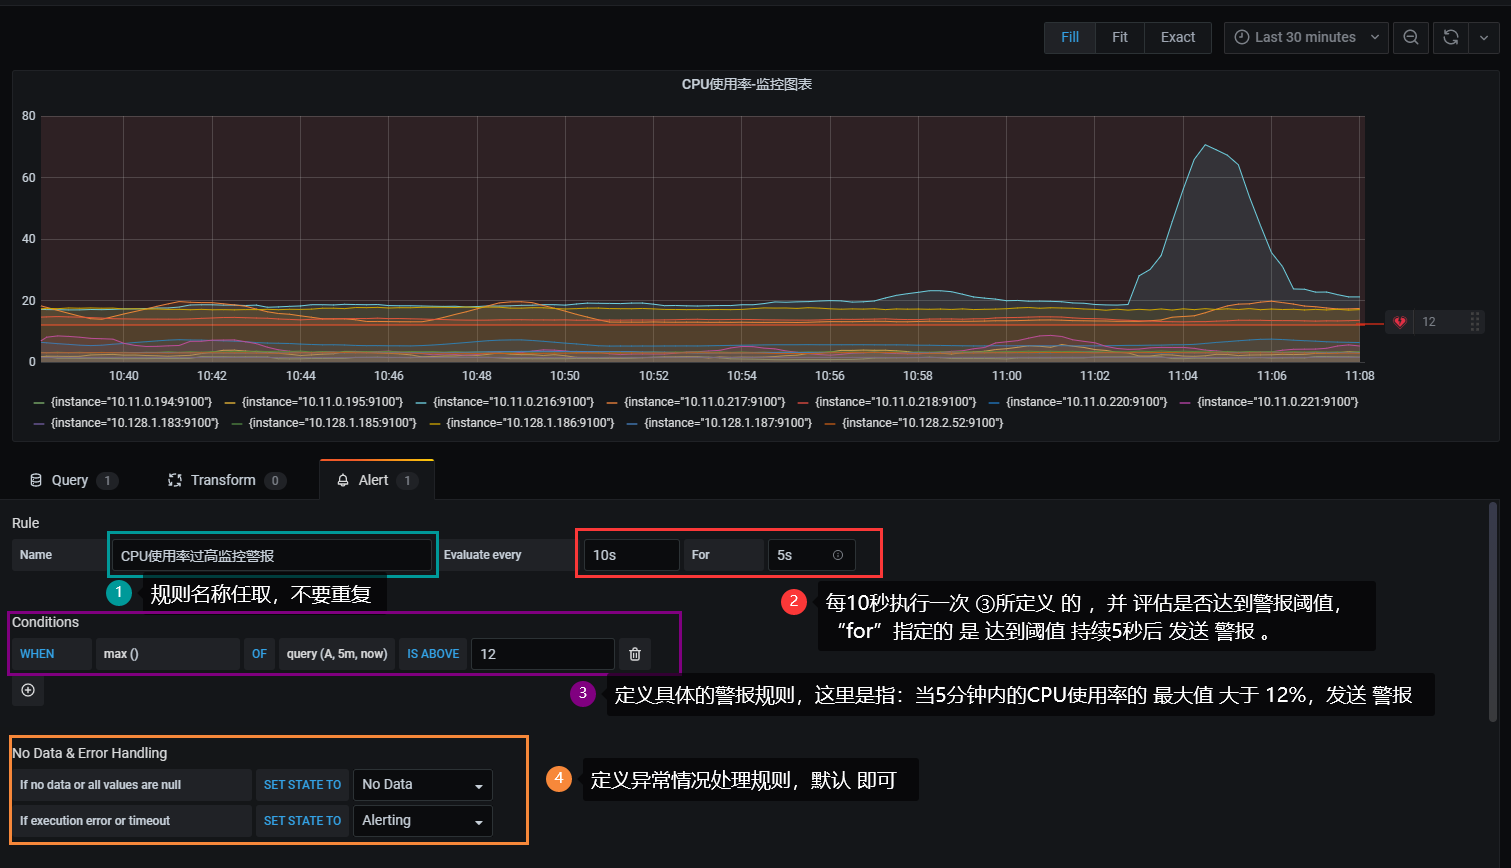Click the threshold 12 drag grip handle
The width and height of the screenshot is (1511, 868).
point(1475,322)
